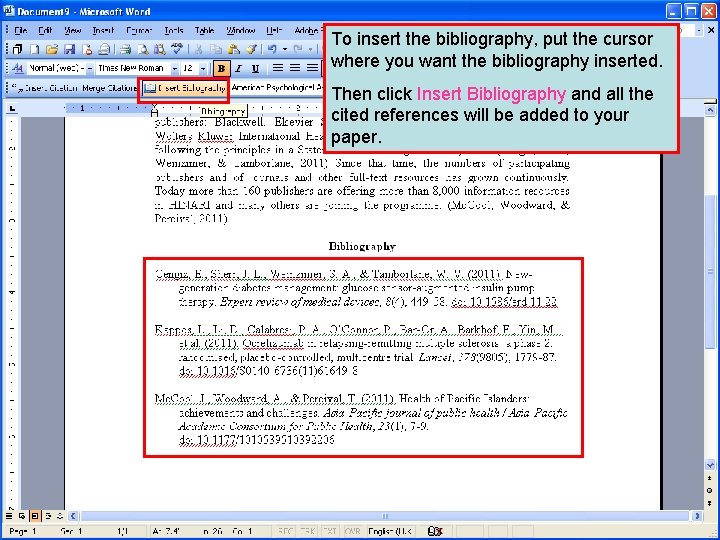Viewport: 720px width, 540px height.
Task: Click Merge Citations button
Action: (x=108, y=87)
